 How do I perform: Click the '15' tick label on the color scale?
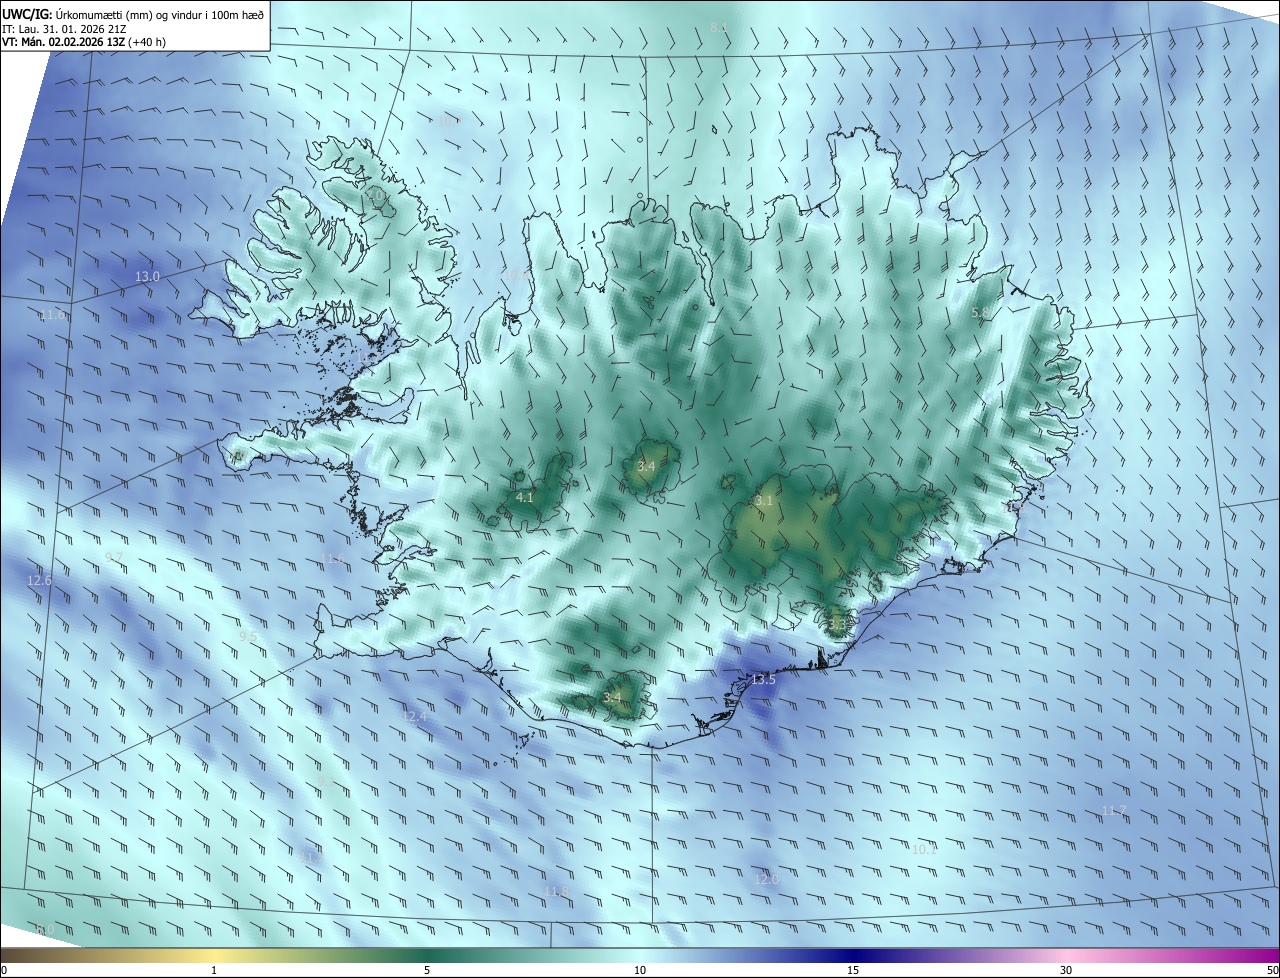[x=853, y=971]
